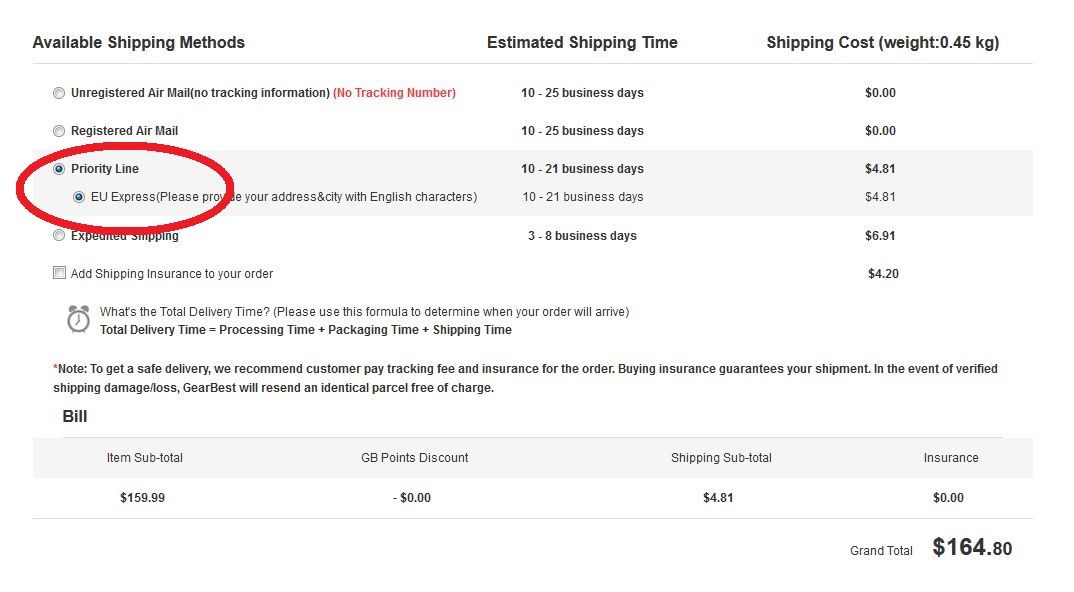The width and height of the screenshot is (1074, 592).
Task: Click the GB Points Discount column header
Action: click(x=415, y=458)
